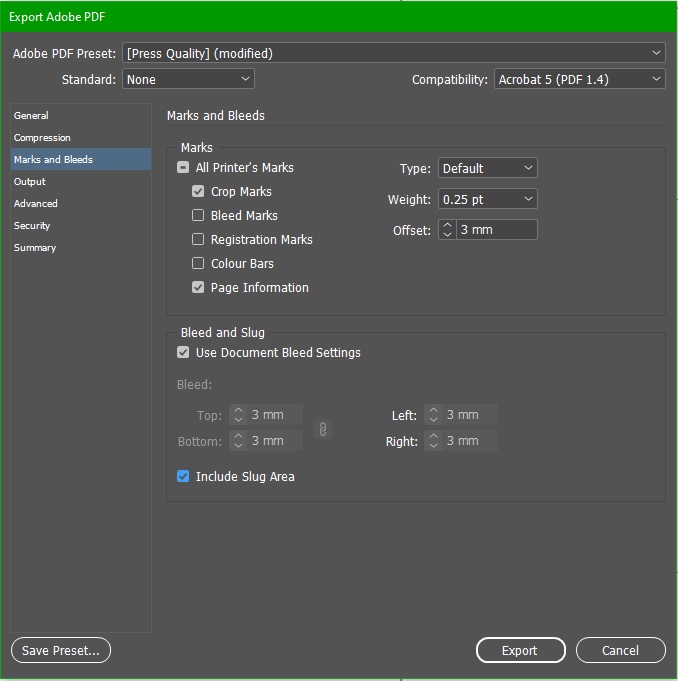Click the Right bleed value field
The width and height of the screenshot is (678, 681).
(x=470, y=440)
